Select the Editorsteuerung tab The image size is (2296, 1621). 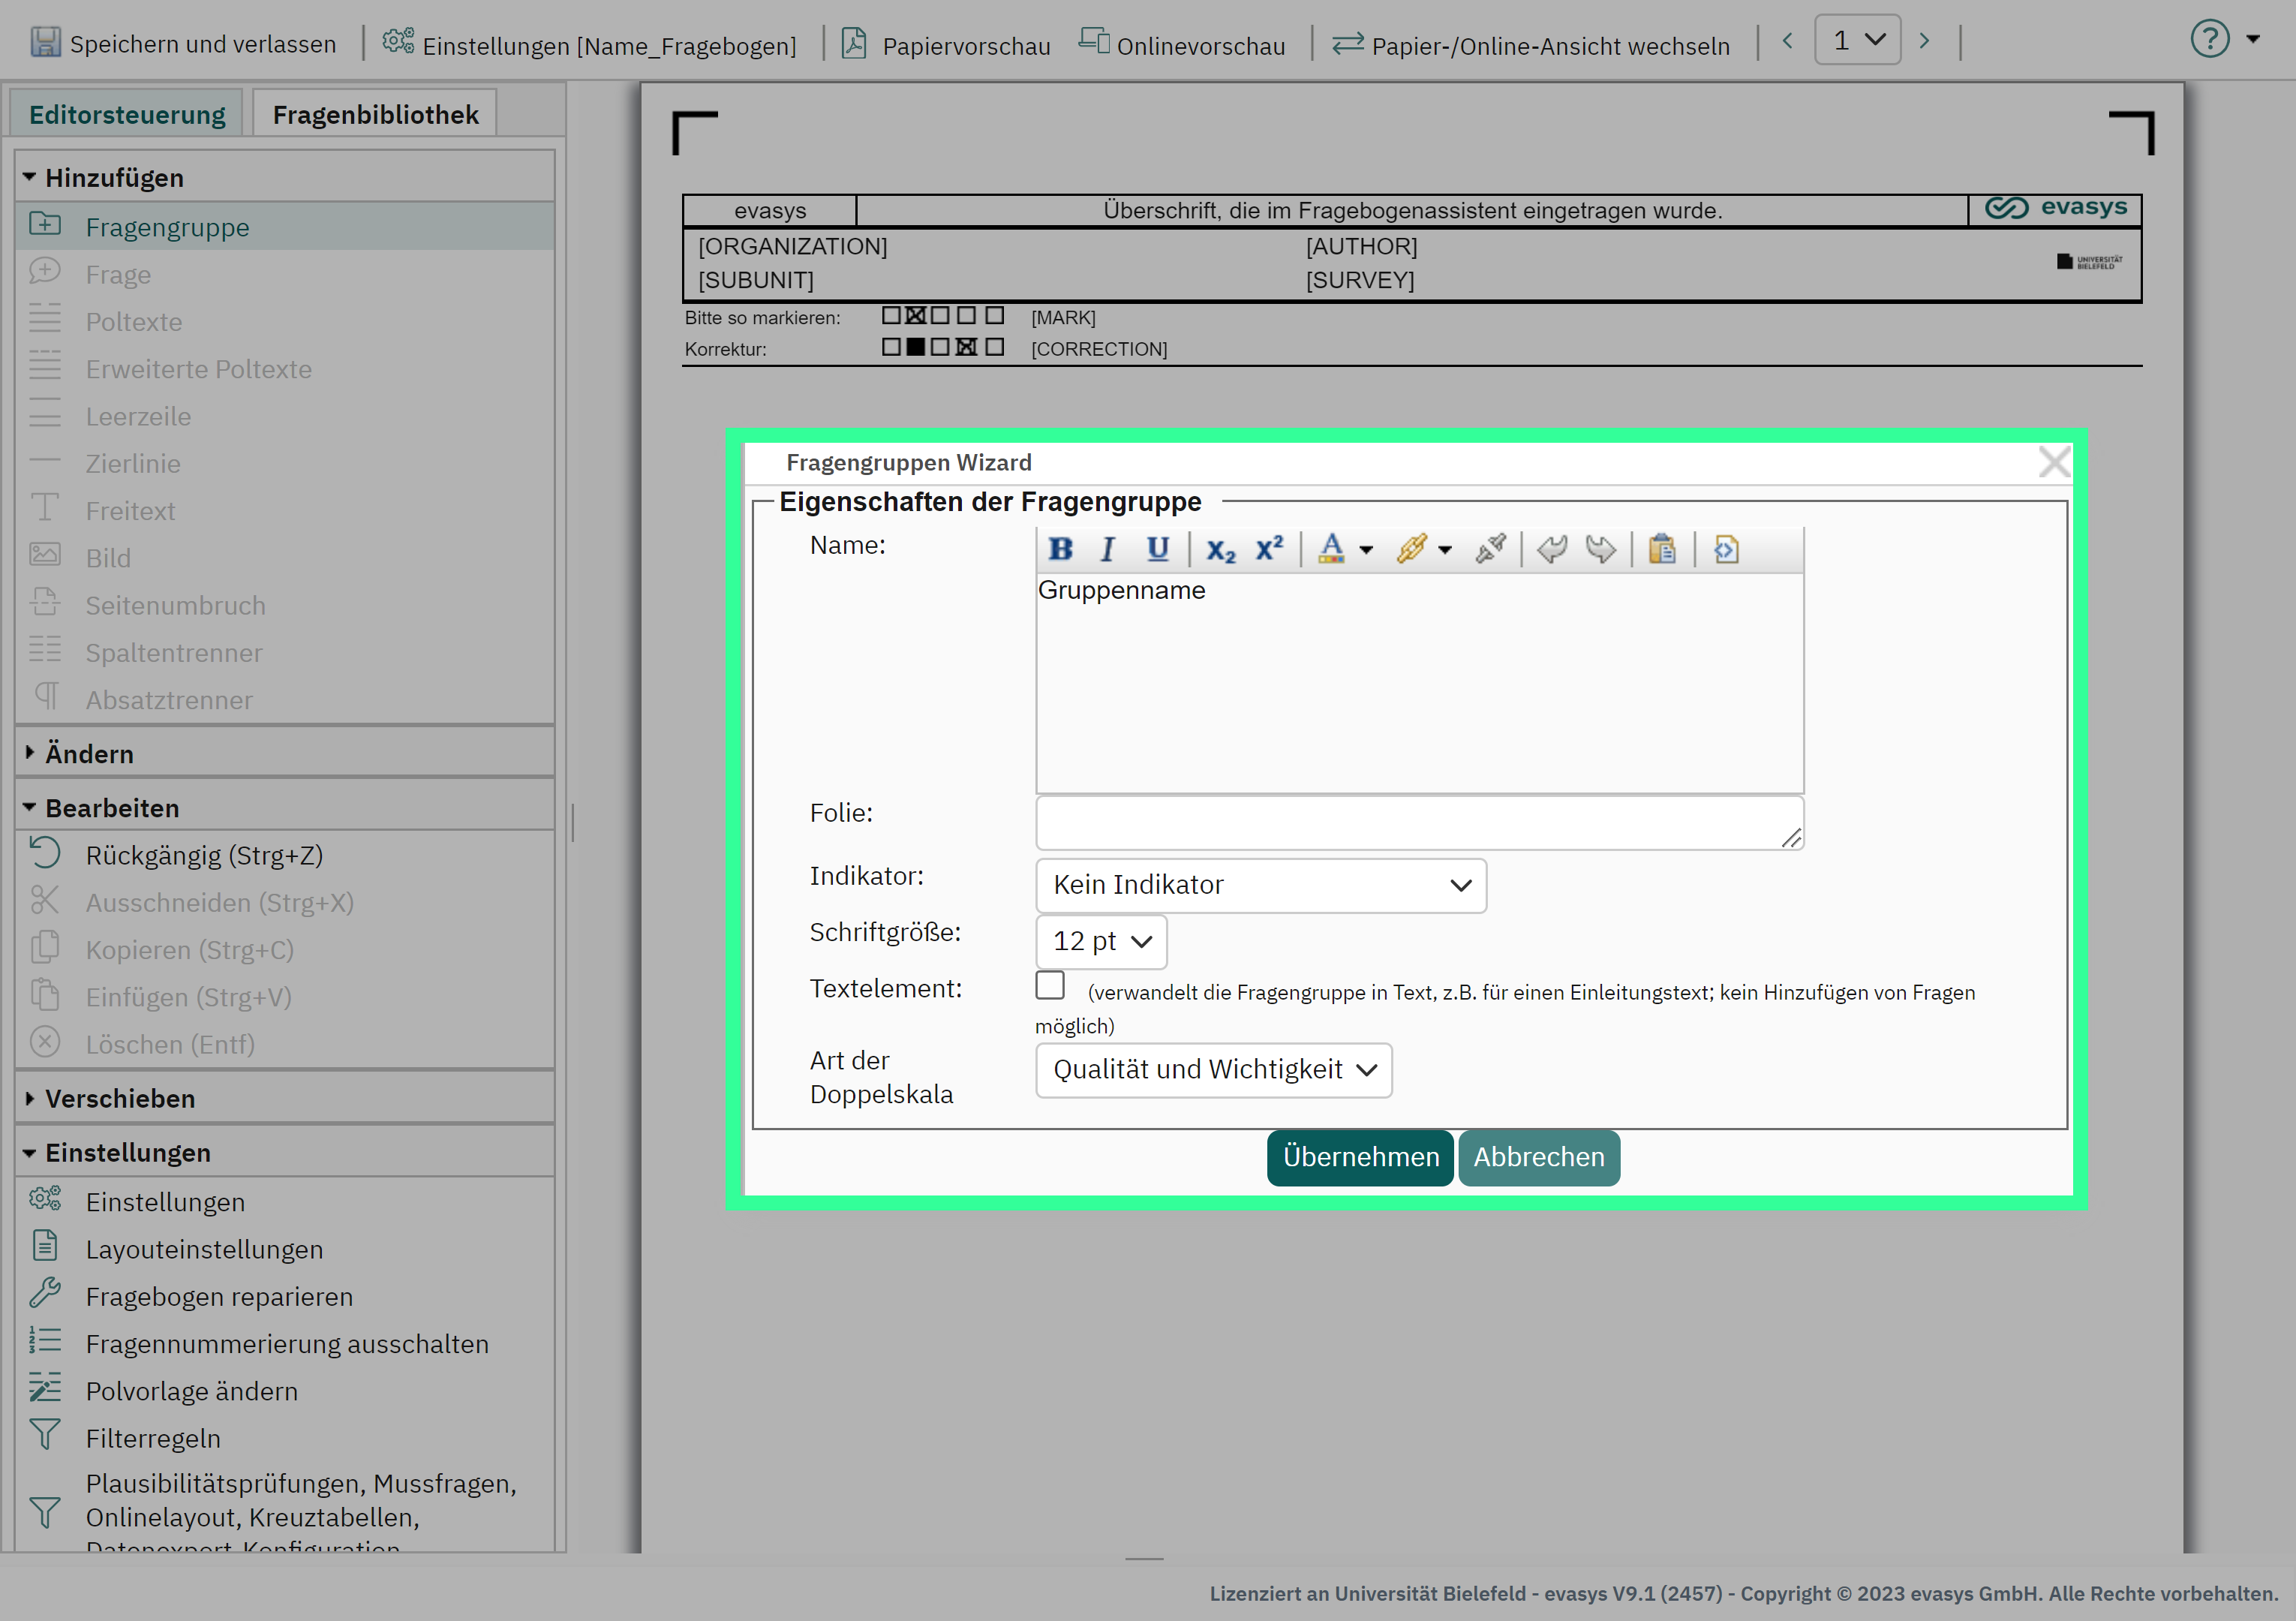(127, 114)
